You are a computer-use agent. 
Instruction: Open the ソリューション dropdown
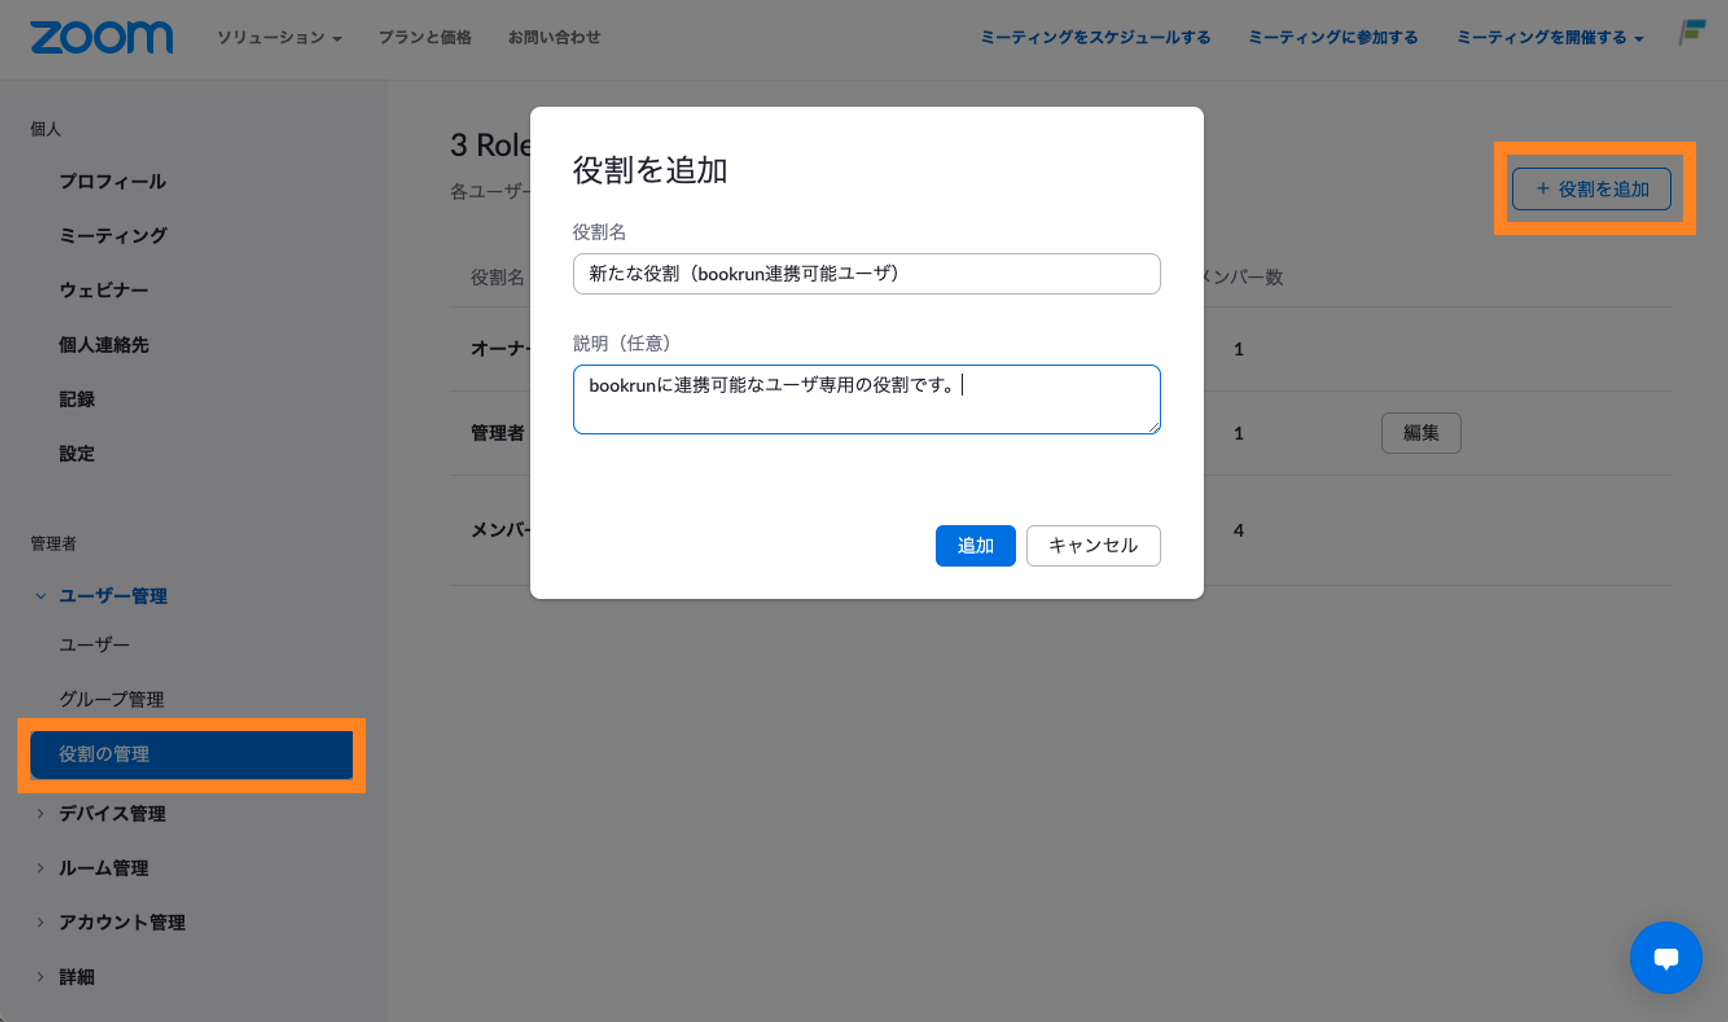pyautogui.click(x=279, y=38)
